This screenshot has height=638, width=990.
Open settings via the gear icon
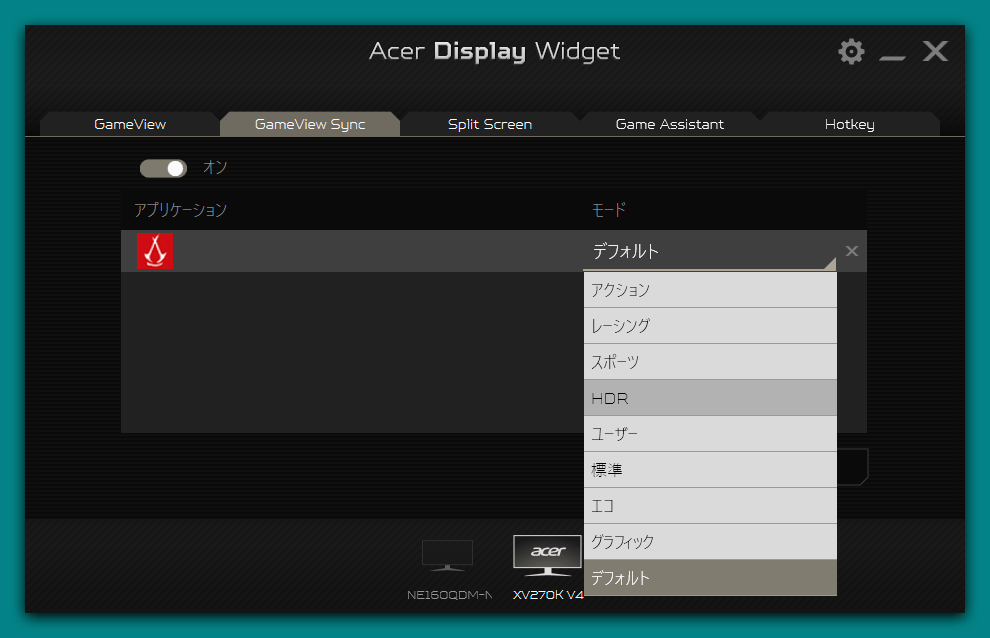851,51
